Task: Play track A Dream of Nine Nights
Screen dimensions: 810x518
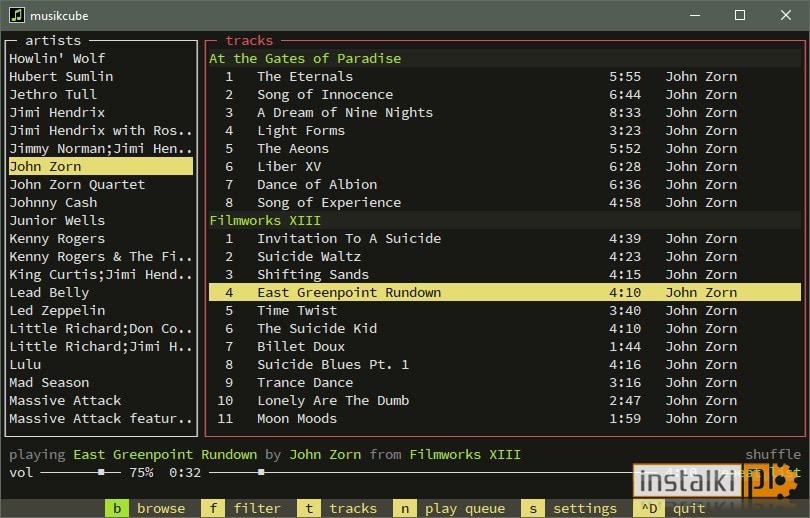Action: 505,113
